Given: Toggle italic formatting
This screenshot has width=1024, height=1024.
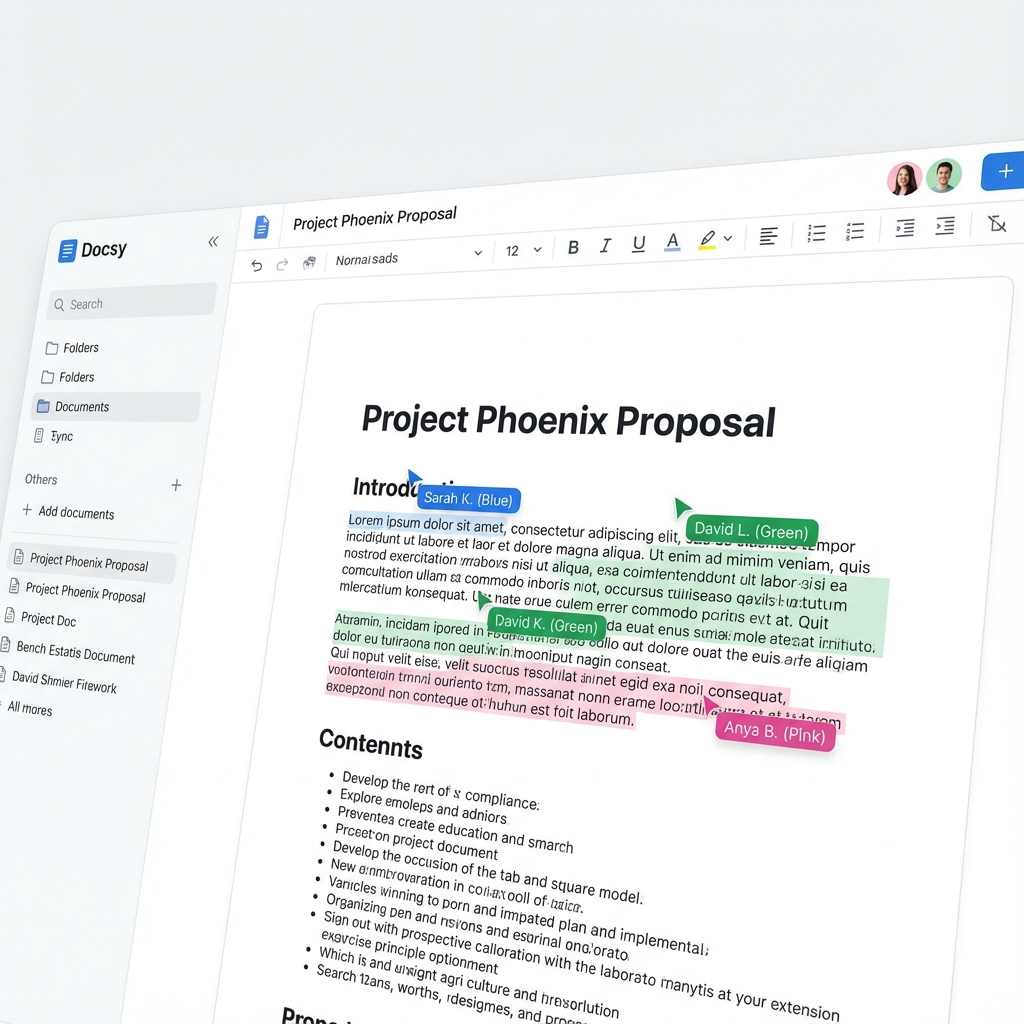Looking at the screenshot, I should [x=605, y=245].
